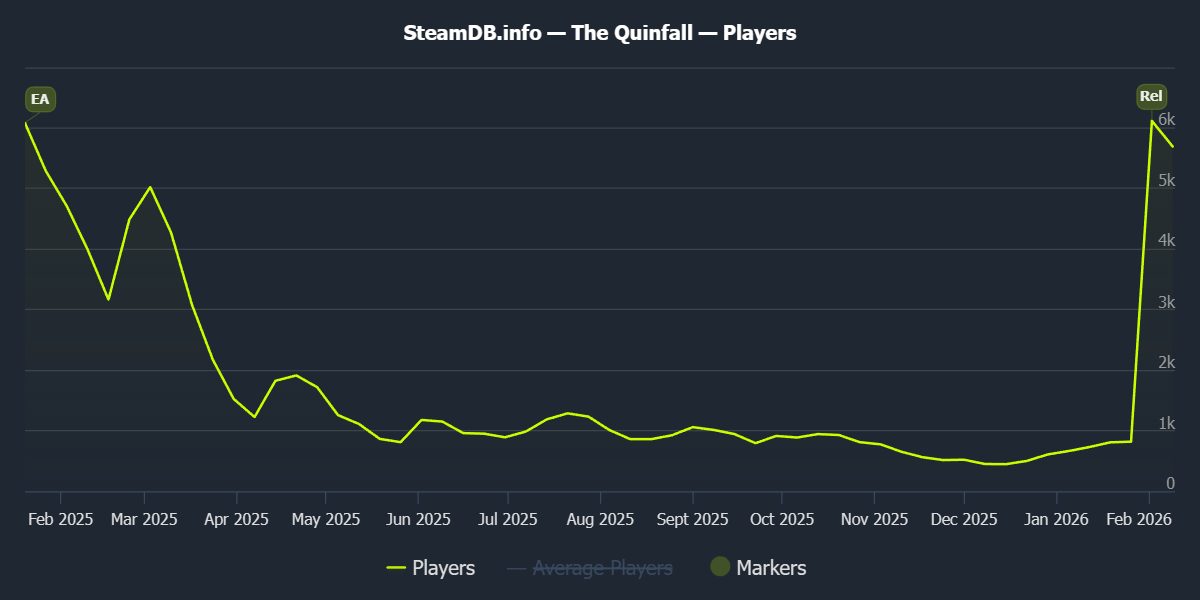Click the strikethrough Average Players legend line

(x=517, y=569)
